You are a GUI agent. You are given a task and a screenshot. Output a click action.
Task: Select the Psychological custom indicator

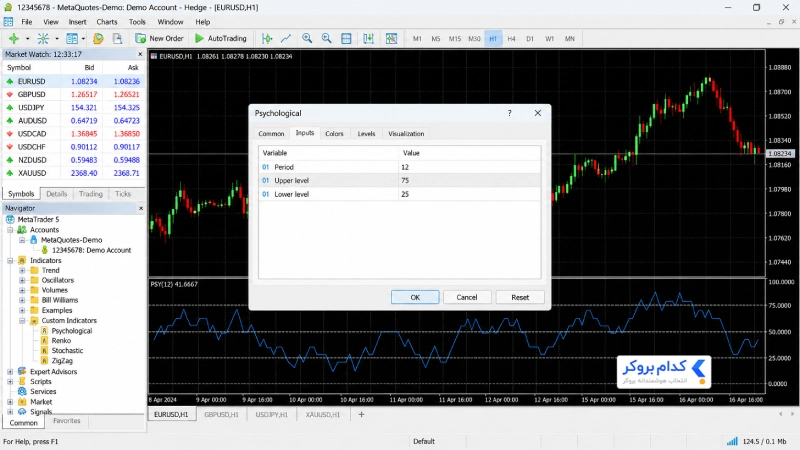click(x=71, y=331)
